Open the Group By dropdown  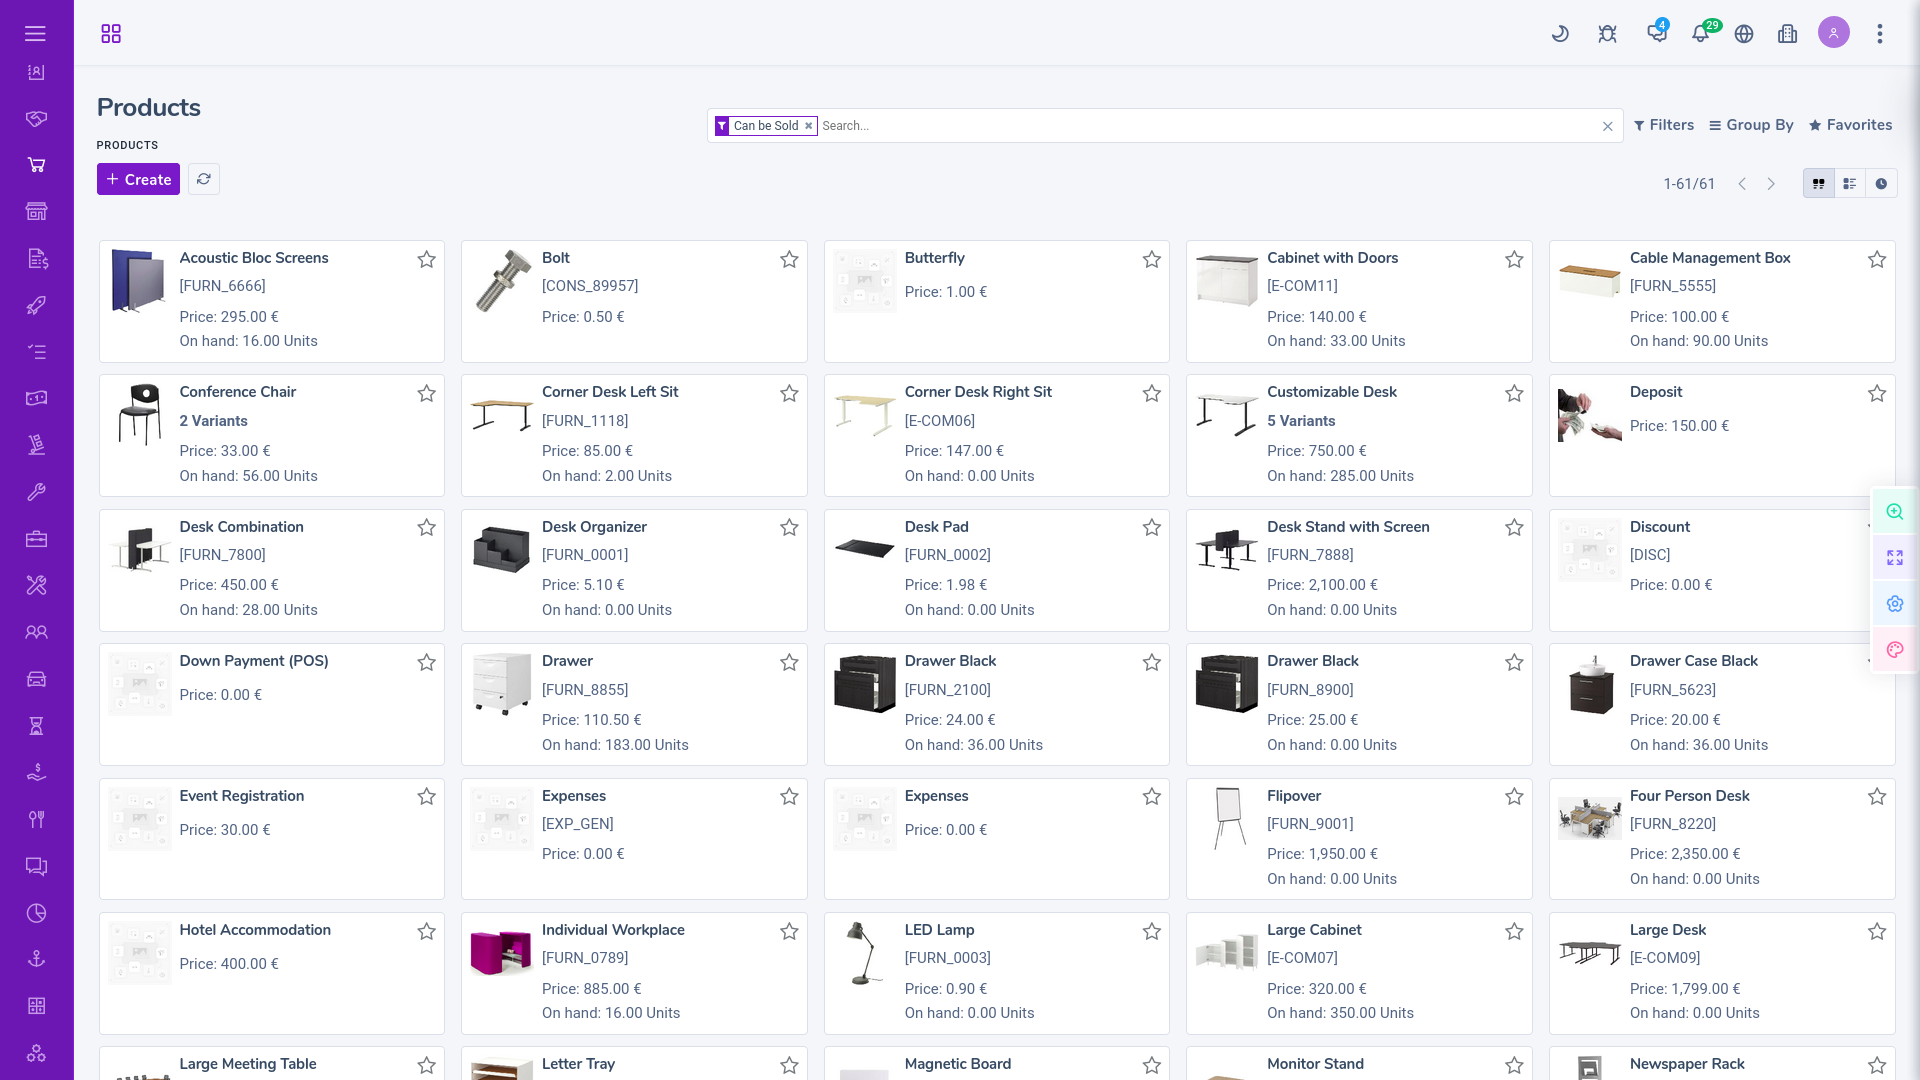[1751, 125]
